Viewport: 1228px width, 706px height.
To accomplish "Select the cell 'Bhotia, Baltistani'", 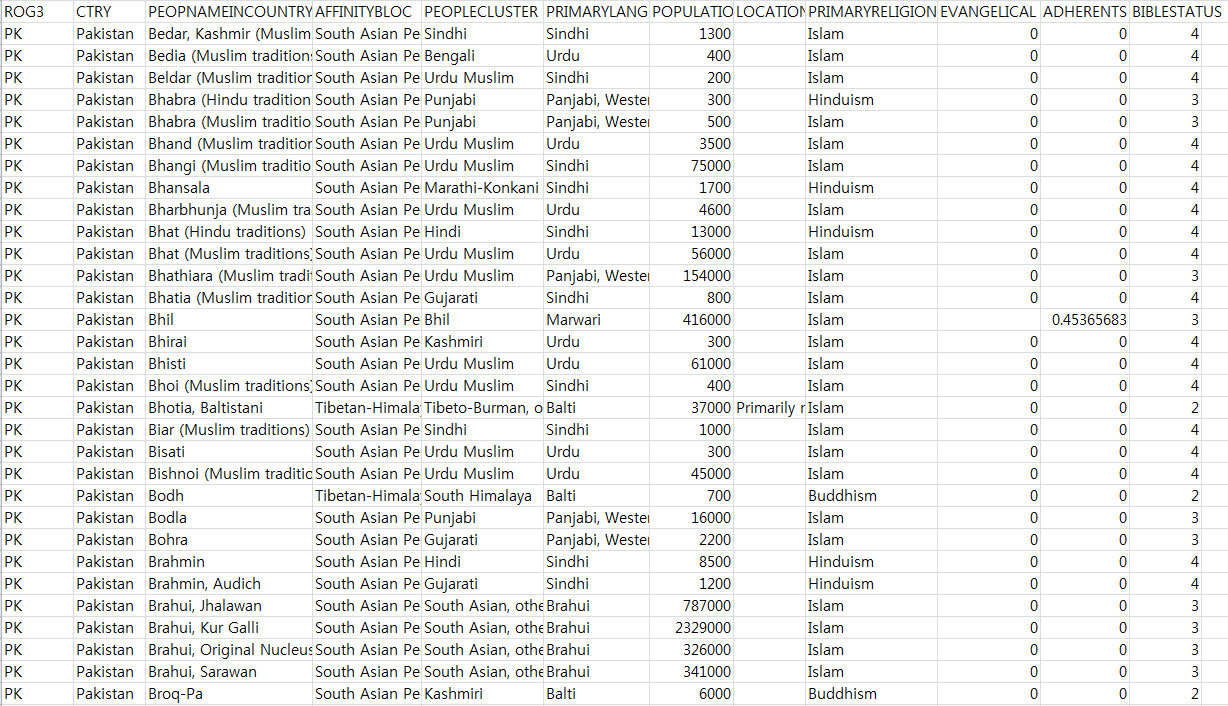I will (229, 408).
